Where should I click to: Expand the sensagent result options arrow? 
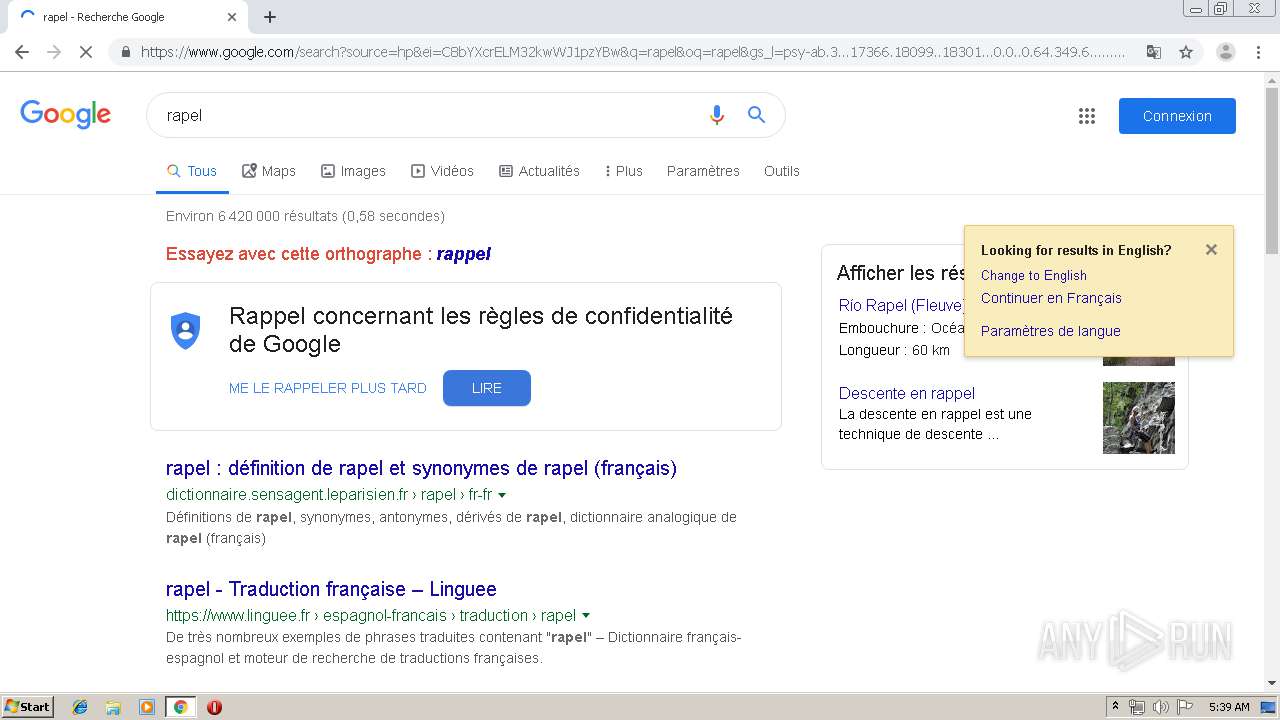coord(502,495)
